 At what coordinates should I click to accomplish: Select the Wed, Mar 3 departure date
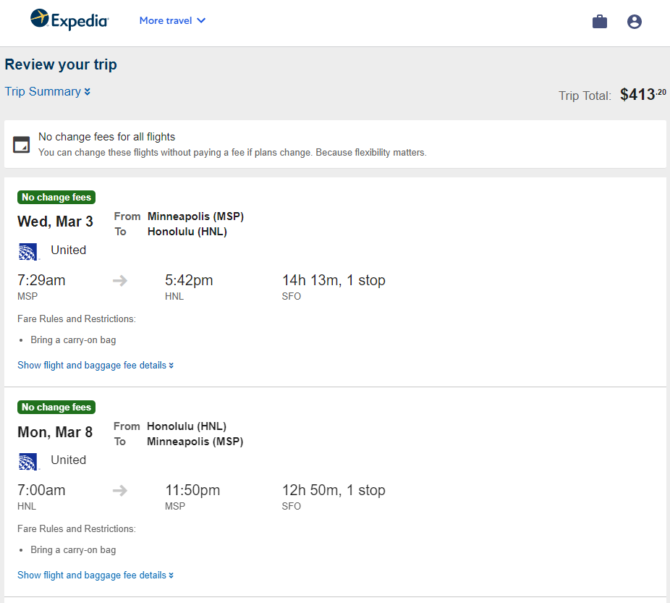click(x=55, y=222)
